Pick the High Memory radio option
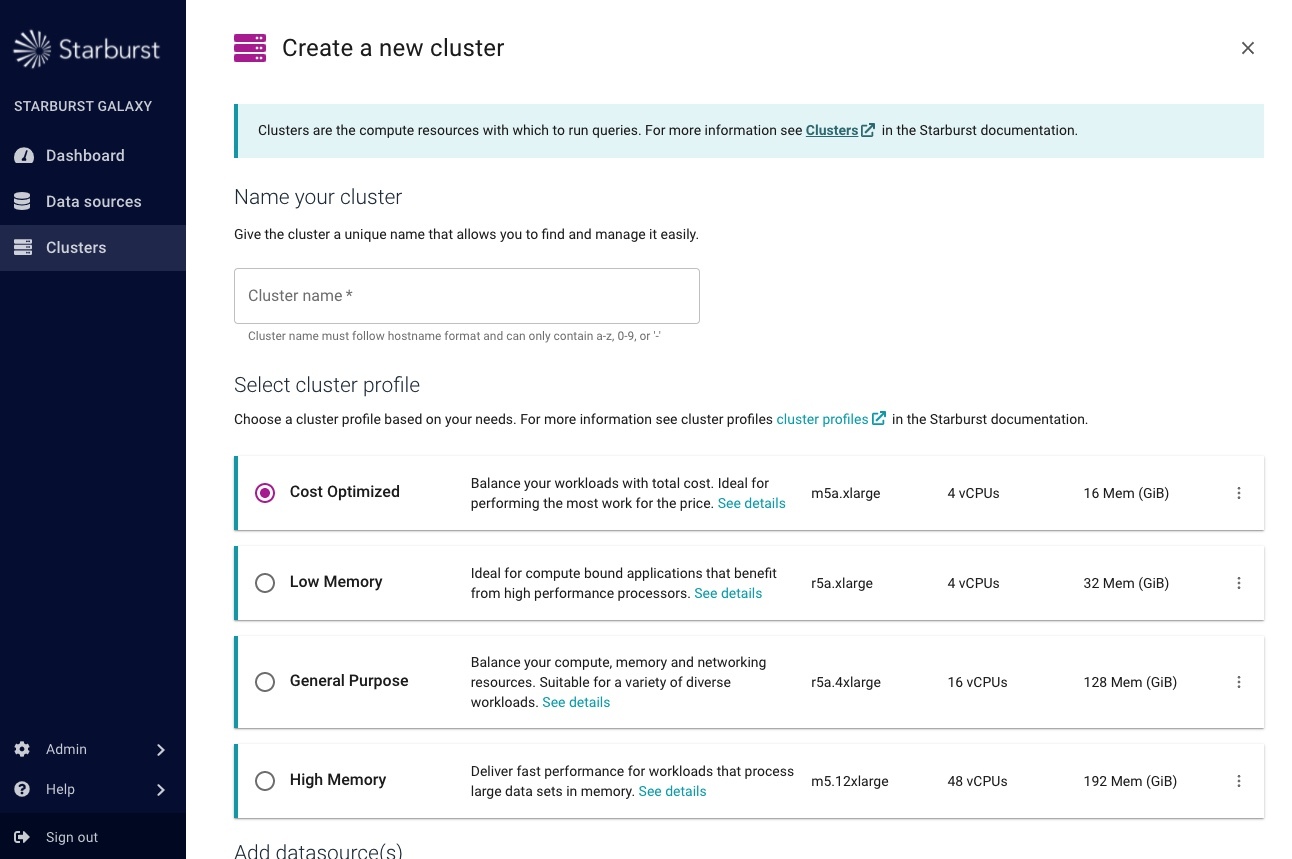The image size is (1292, 859). [265, 781]
